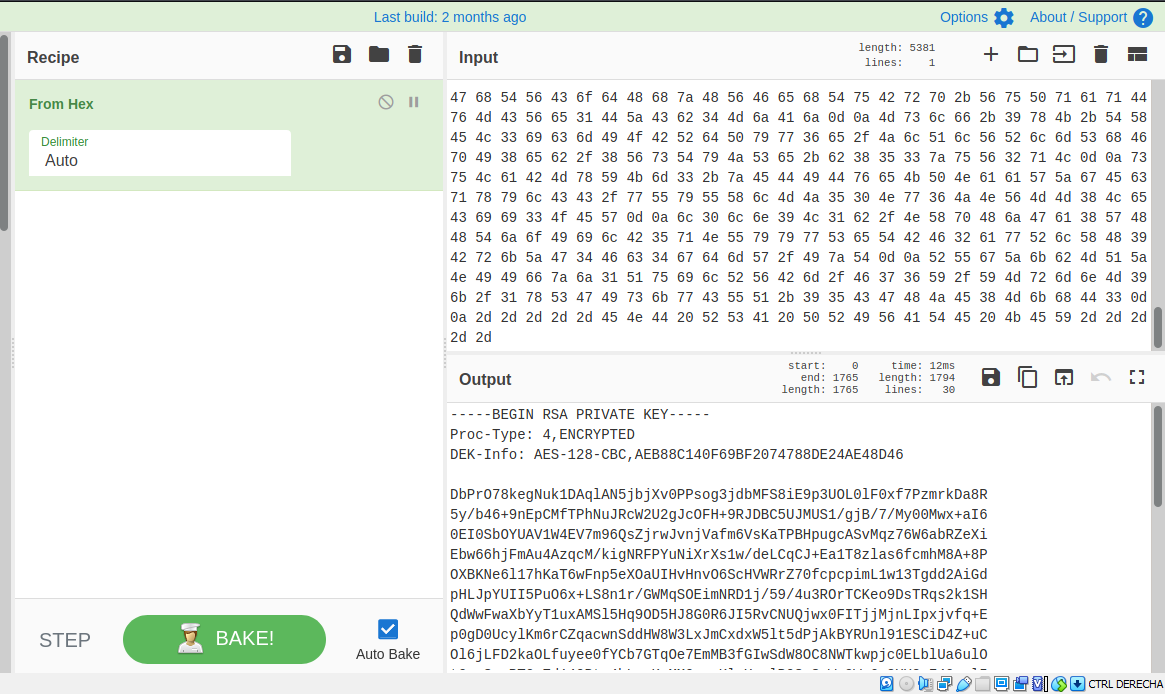The image size is (1165, 694).
Task: Save the current recipe
Action: [x=342, y=55]
